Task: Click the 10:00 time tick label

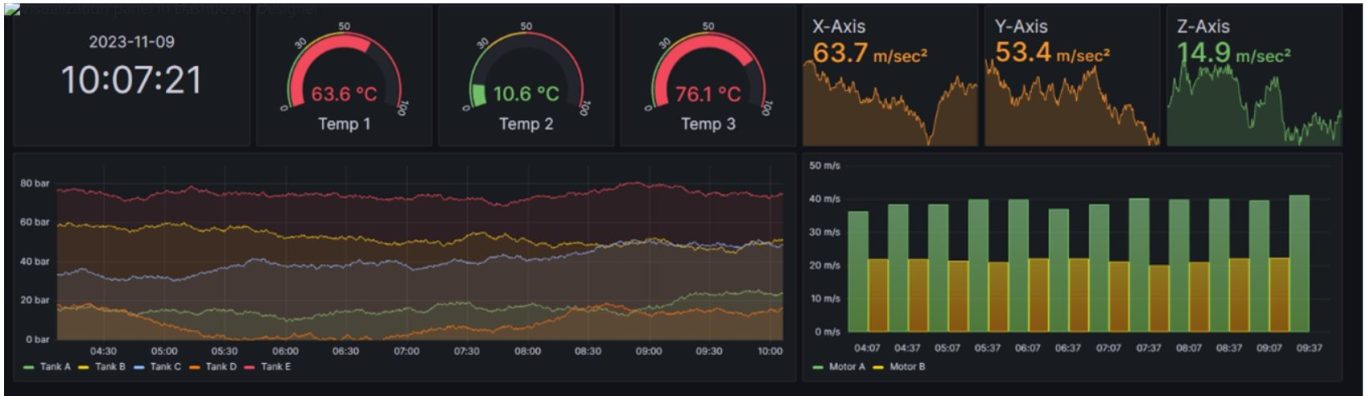Action: [x=770, y=351]
